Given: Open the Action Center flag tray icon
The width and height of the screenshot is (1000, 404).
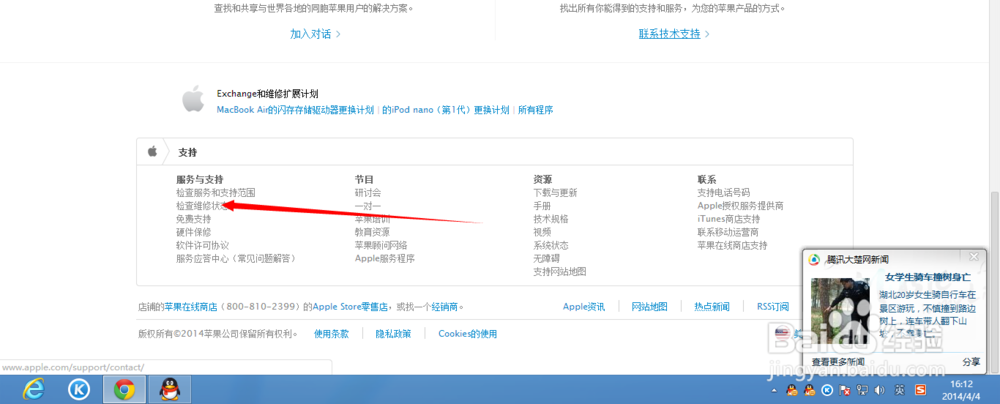Looking at the screenshot, I should [x=844, y=390].
